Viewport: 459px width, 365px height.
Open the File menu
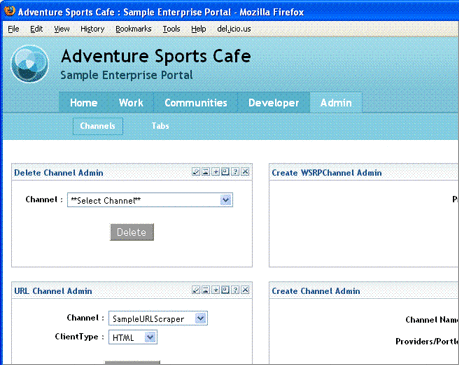click(13, 29)
